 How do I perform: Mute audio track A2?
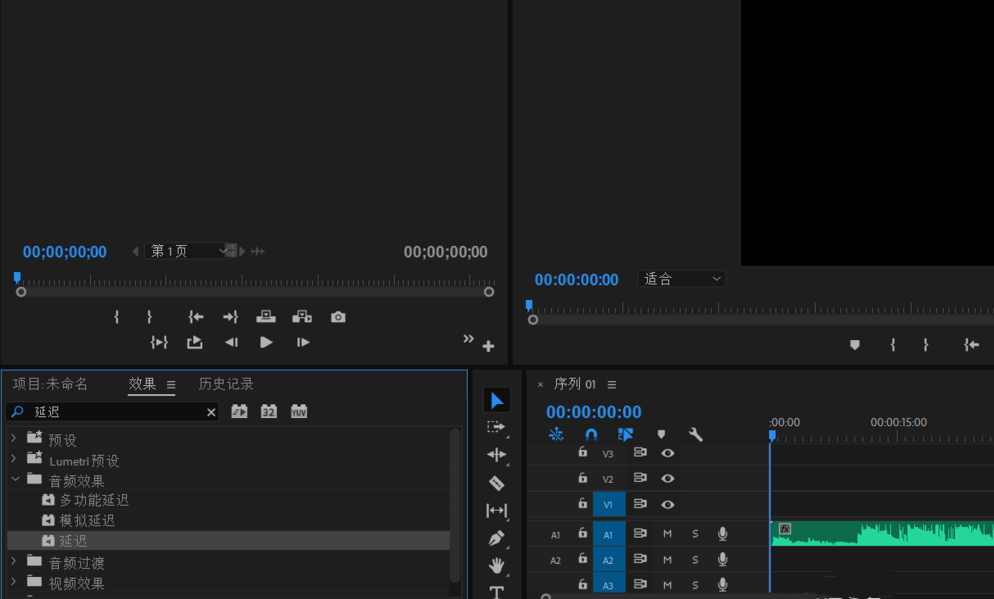[x=666, y=559]
